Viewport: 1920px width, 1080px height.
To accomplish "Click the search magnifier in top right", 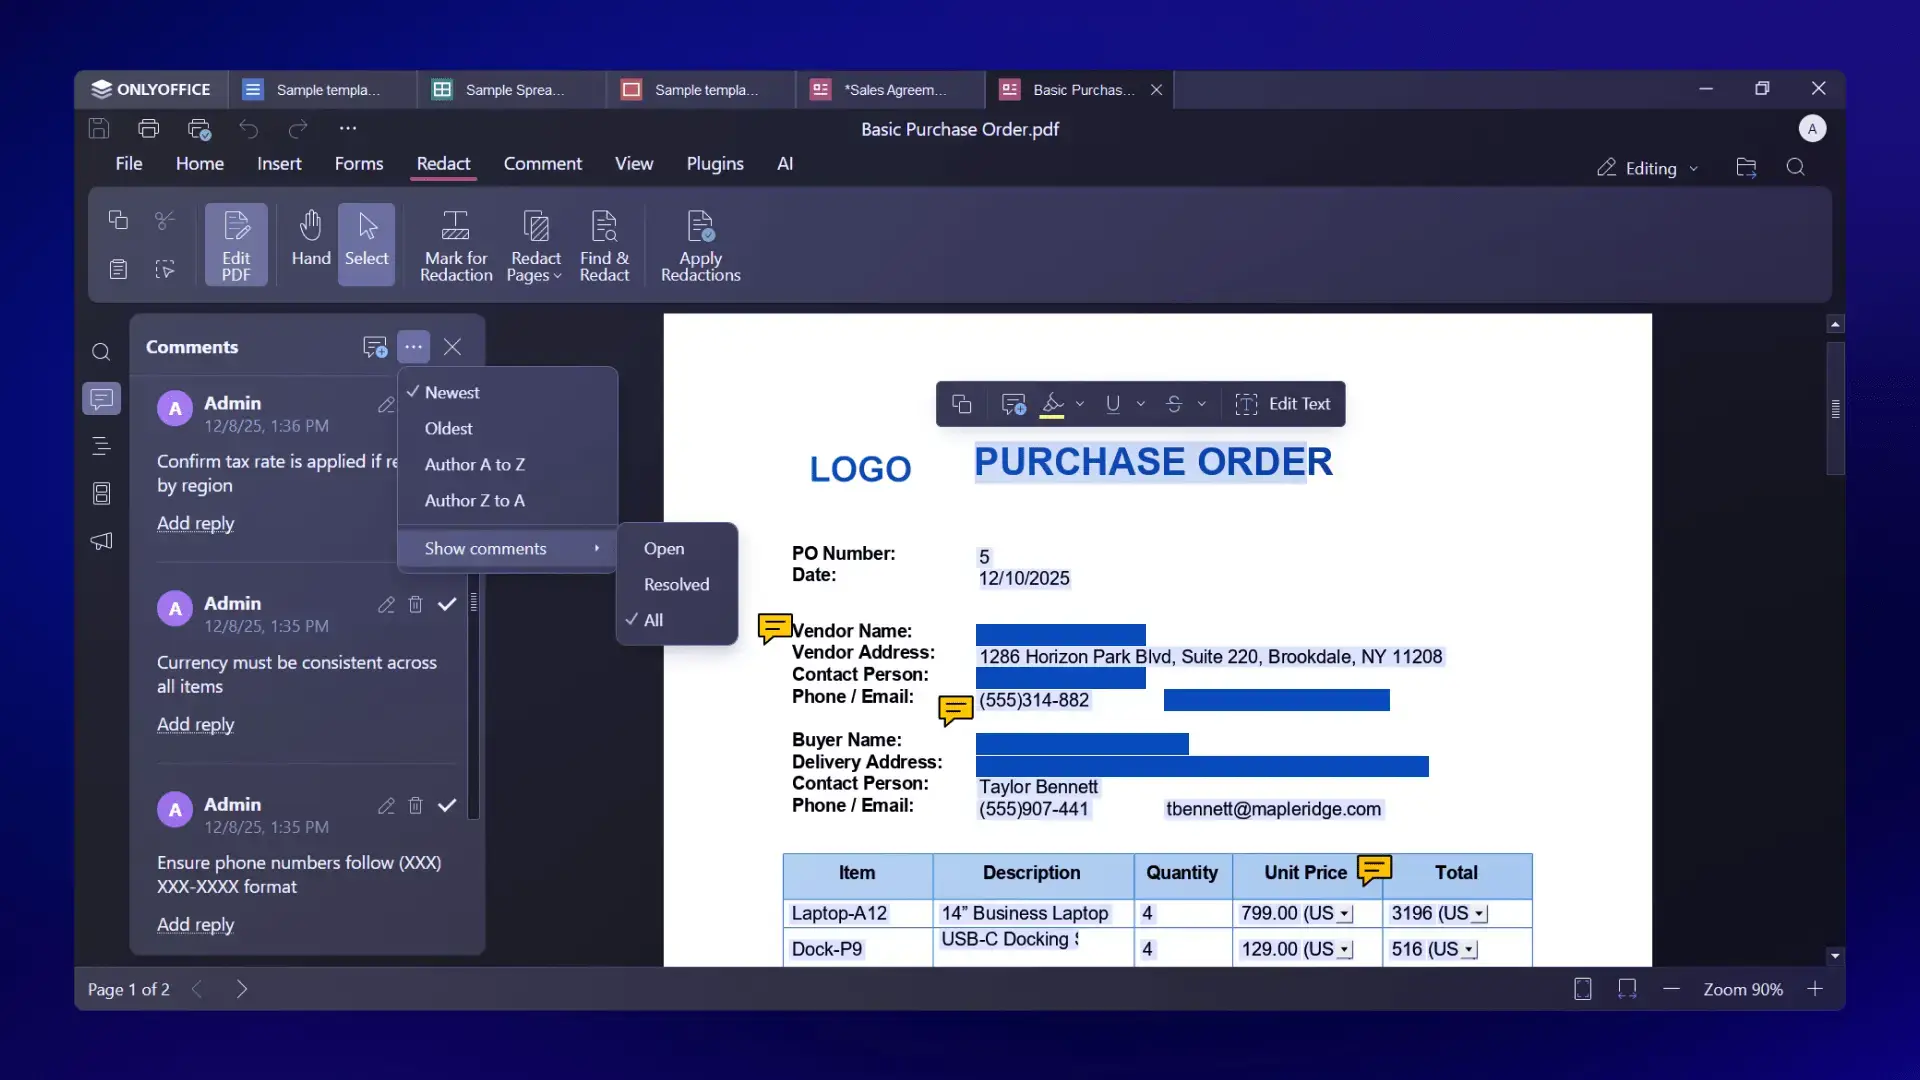I will (x=1796, y=168).
